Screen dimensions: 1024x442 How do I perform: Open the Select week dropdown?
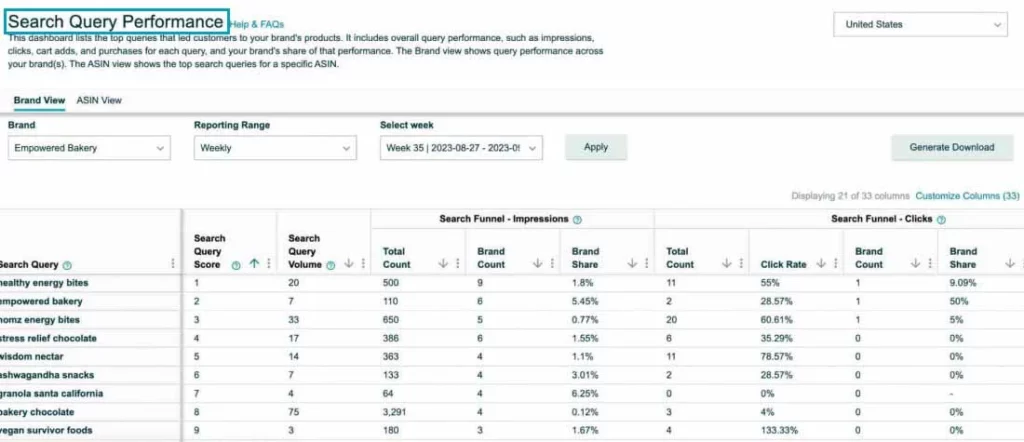coord(461,148)
